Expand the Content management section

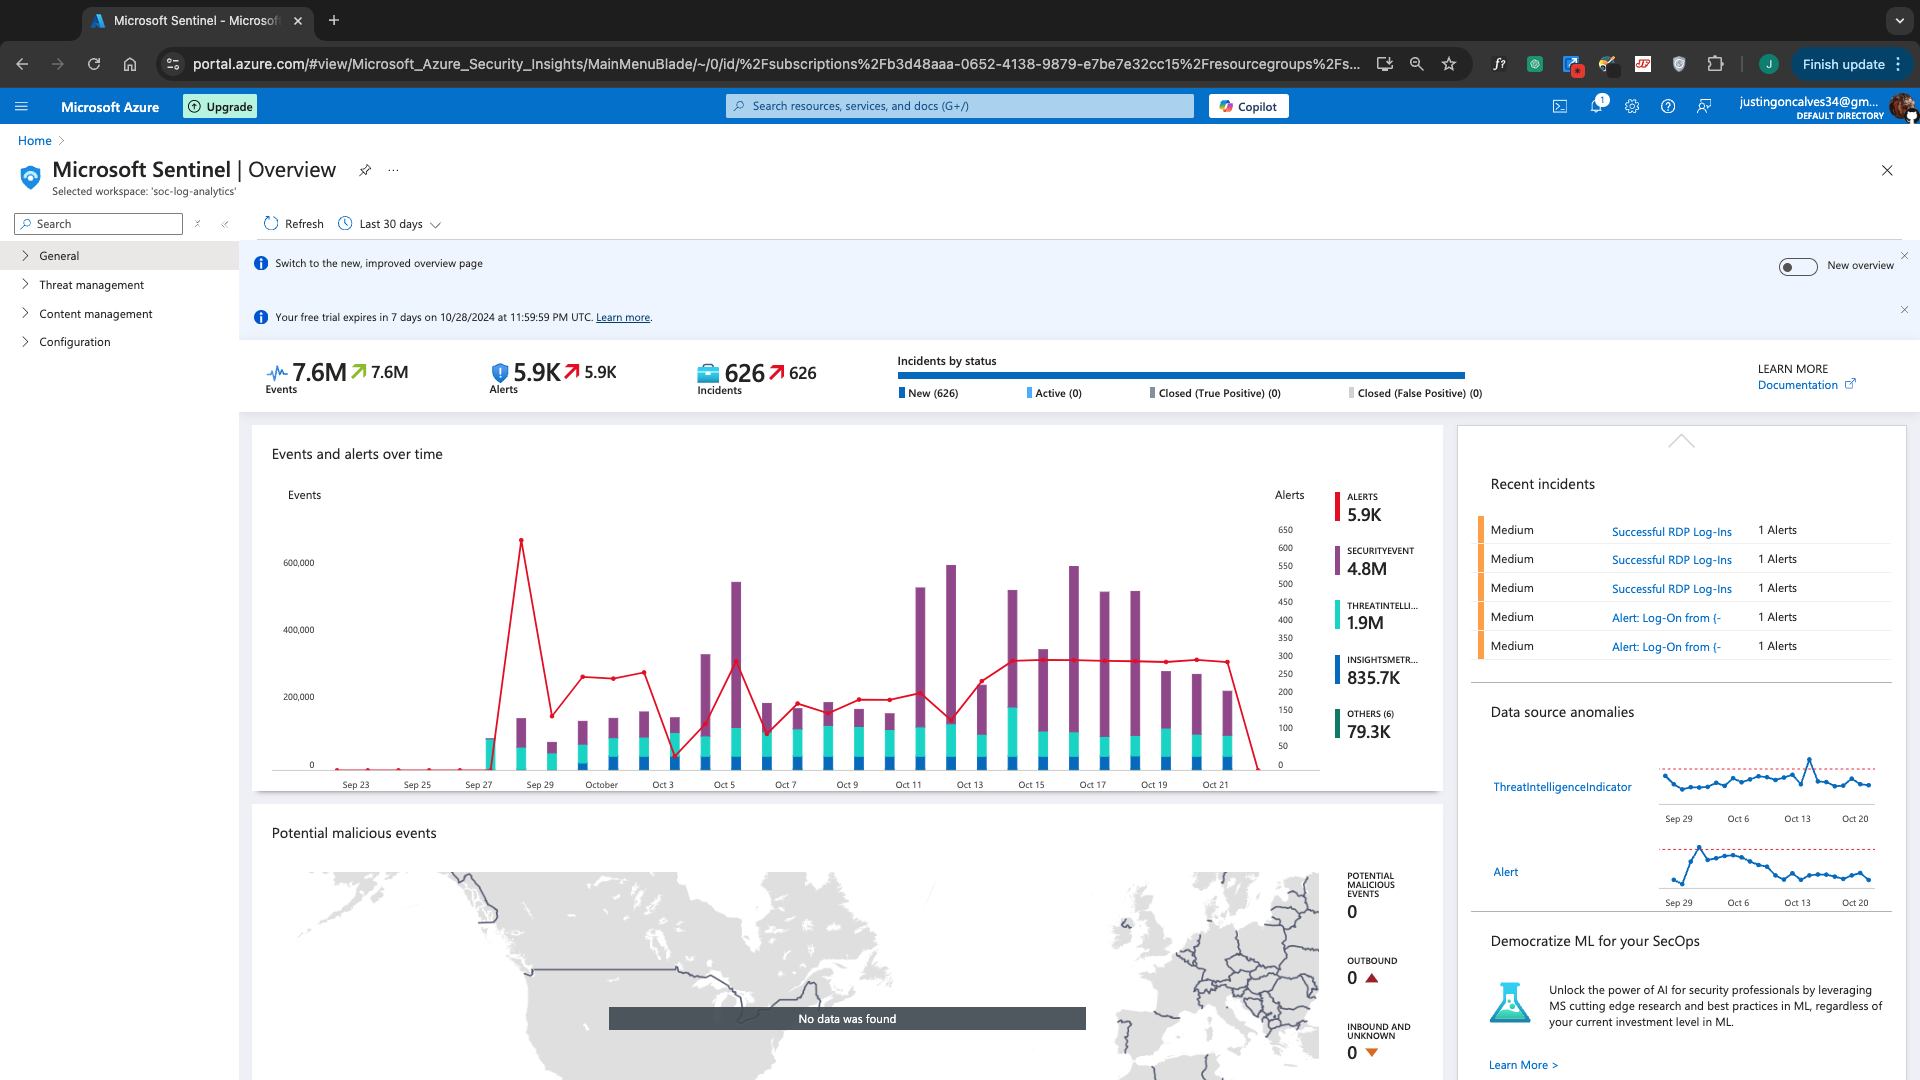(x=119, y=314)
